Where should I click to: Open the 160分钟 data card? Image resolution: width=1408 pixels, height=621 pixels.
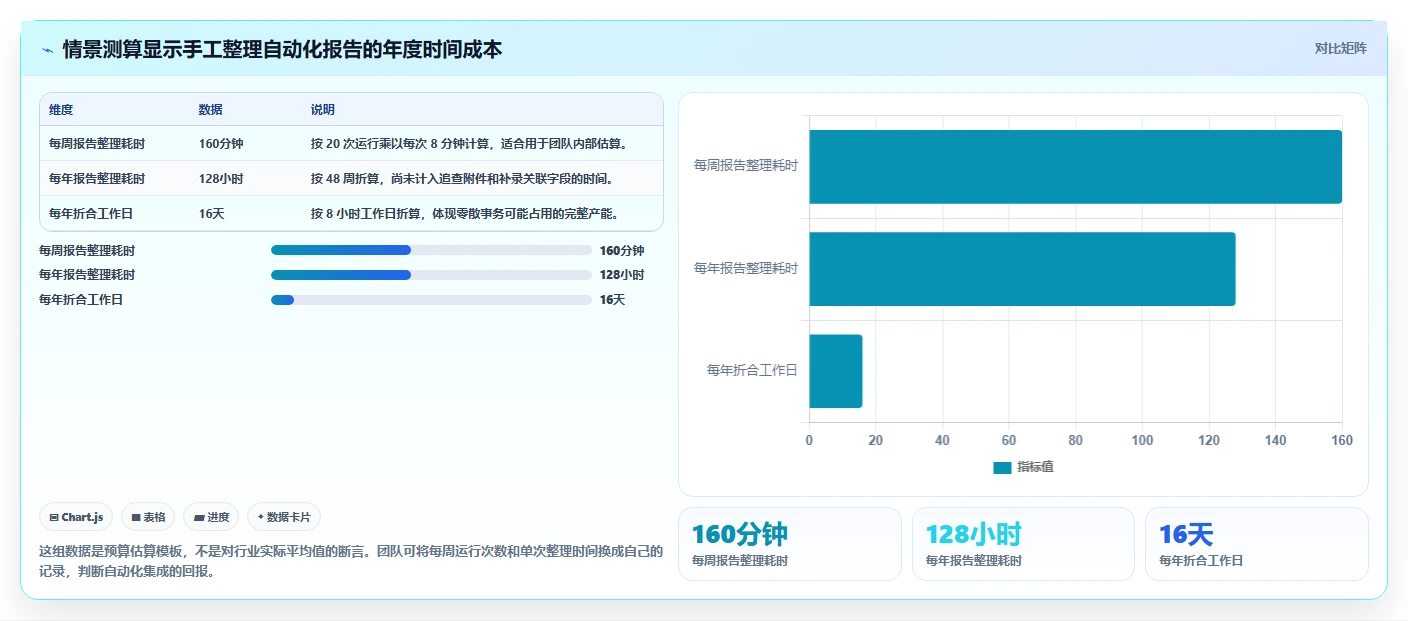coord(790,544)
